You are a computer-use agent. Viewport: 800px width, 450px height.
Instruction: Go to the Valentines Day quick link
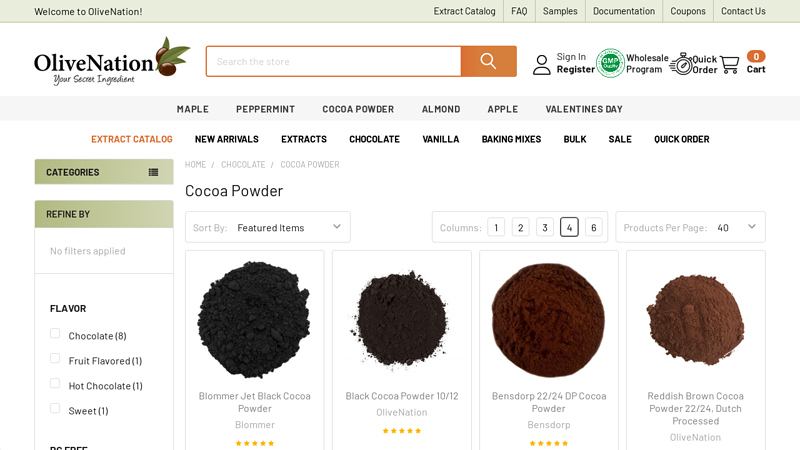(x=584, y=109)
